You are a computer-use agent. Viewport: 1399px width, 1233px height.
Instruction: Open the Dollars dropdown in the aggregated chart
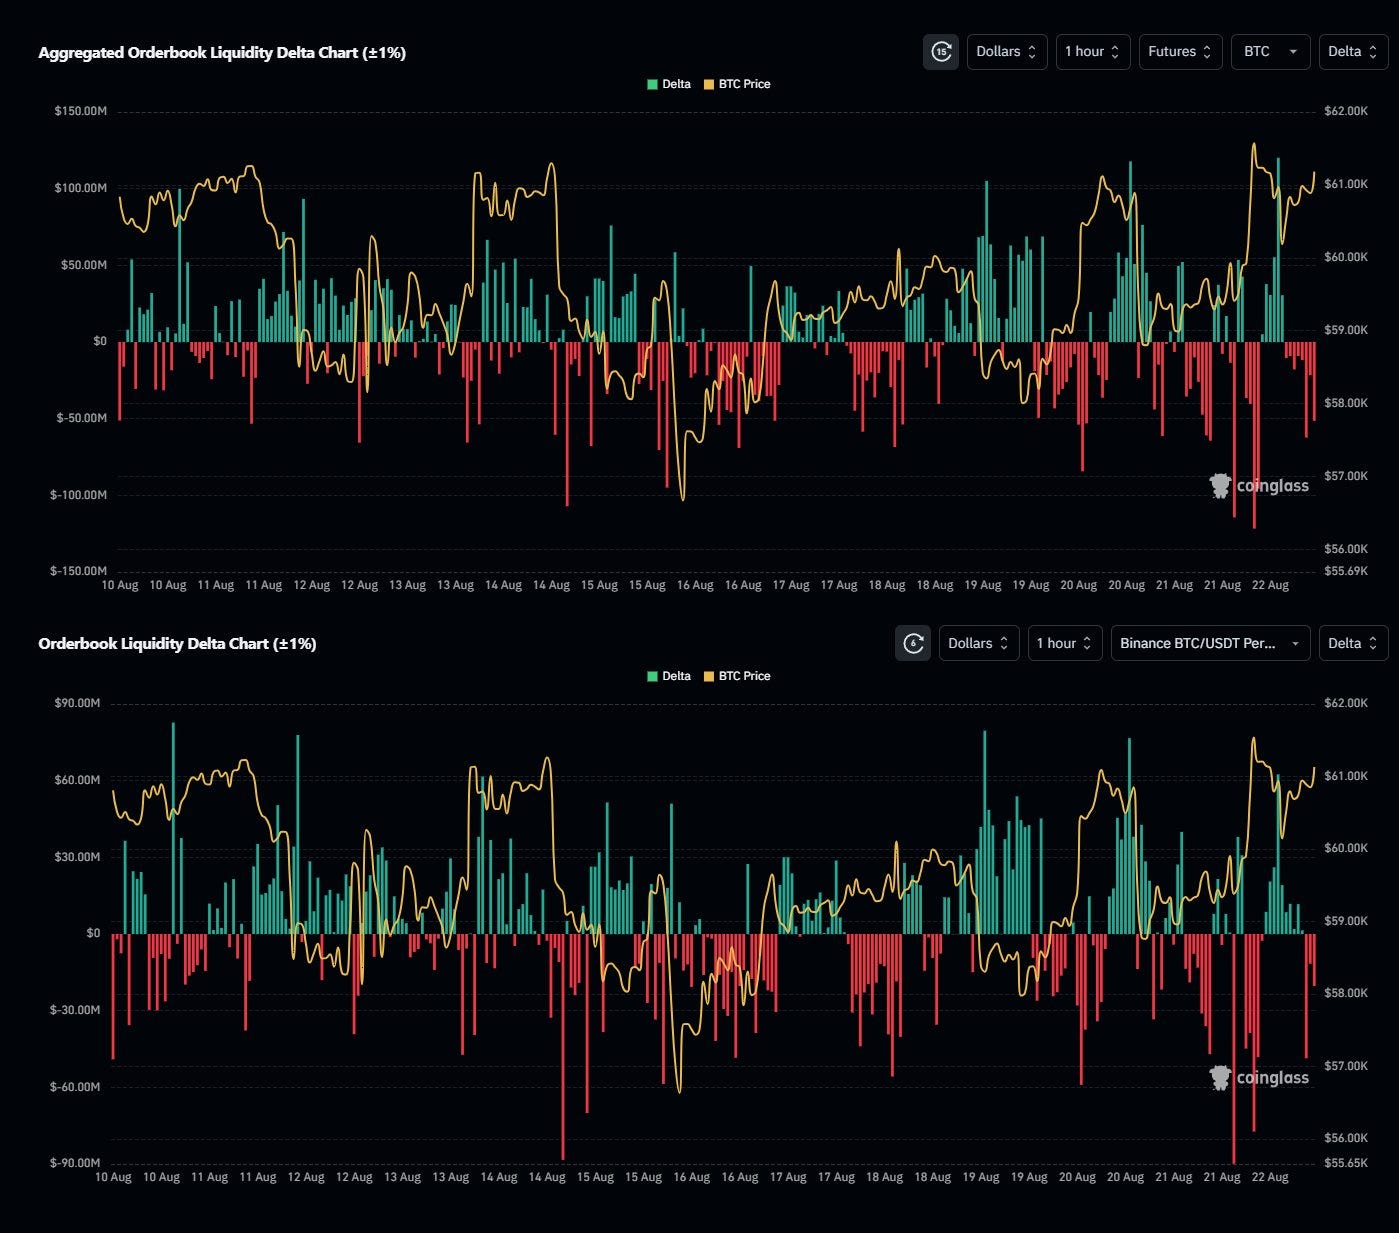click(1007, 52)
